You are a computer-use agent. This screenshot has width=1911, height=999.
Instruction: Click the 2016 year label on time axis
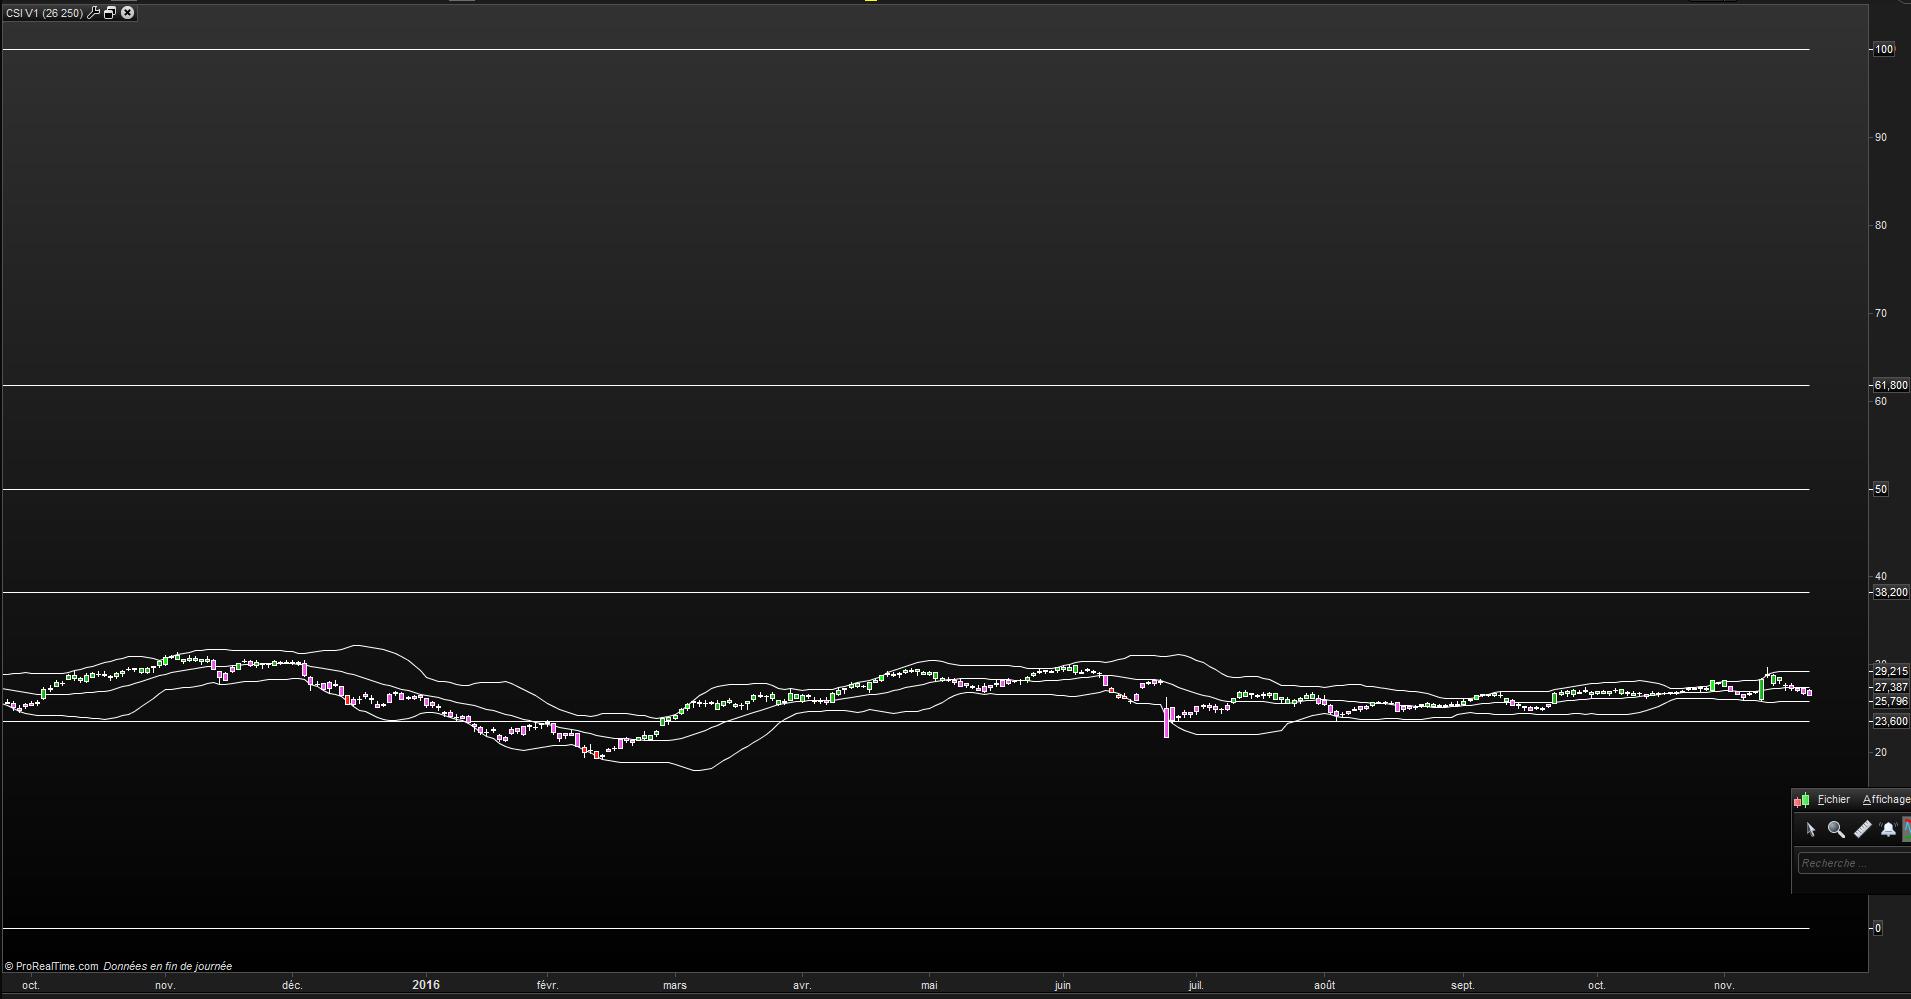coord(426,985)
